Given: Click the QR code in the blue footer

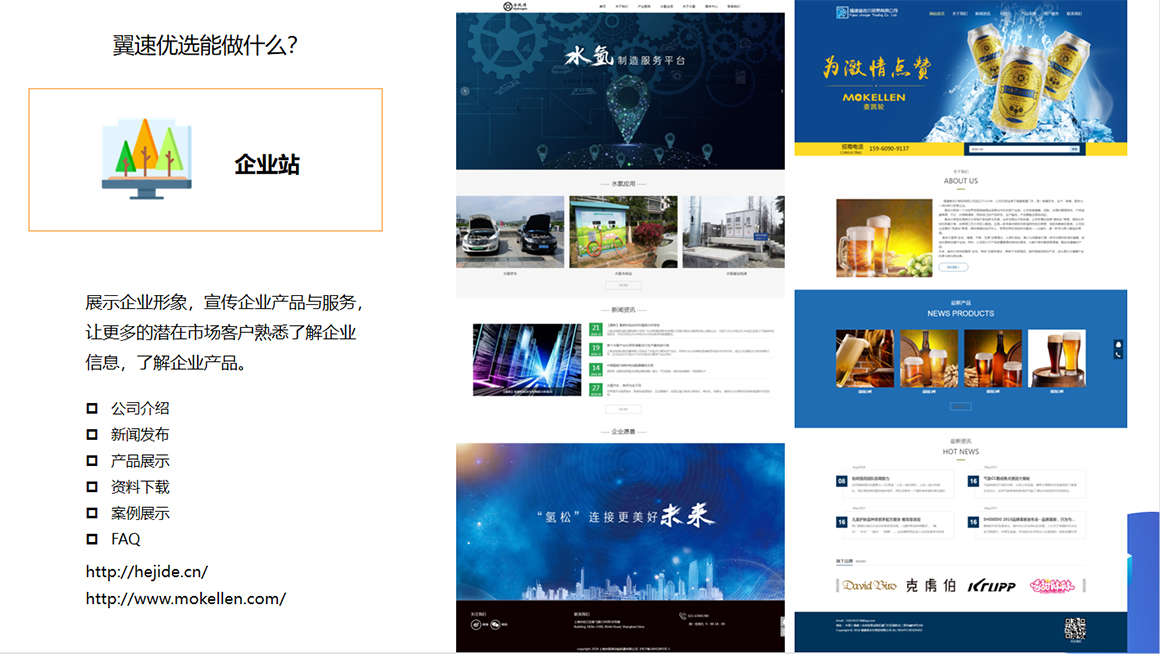Looking at the screenshot, I should (1075, 629).
